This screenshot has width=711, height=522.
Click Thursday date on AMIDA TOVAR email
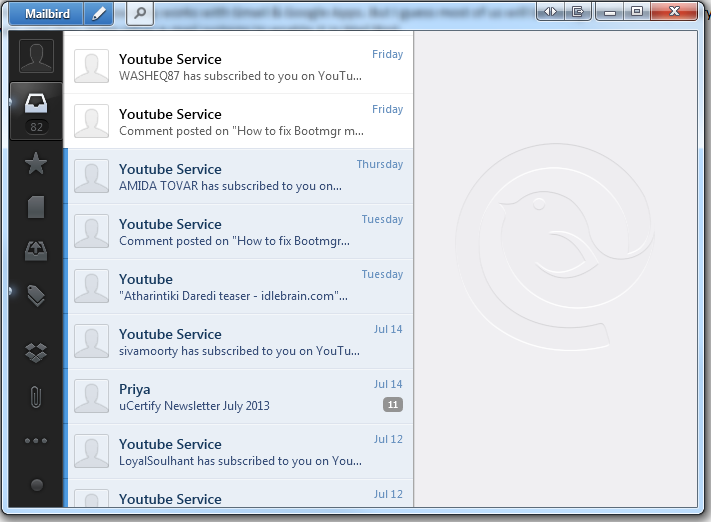[x=380, y=164]
